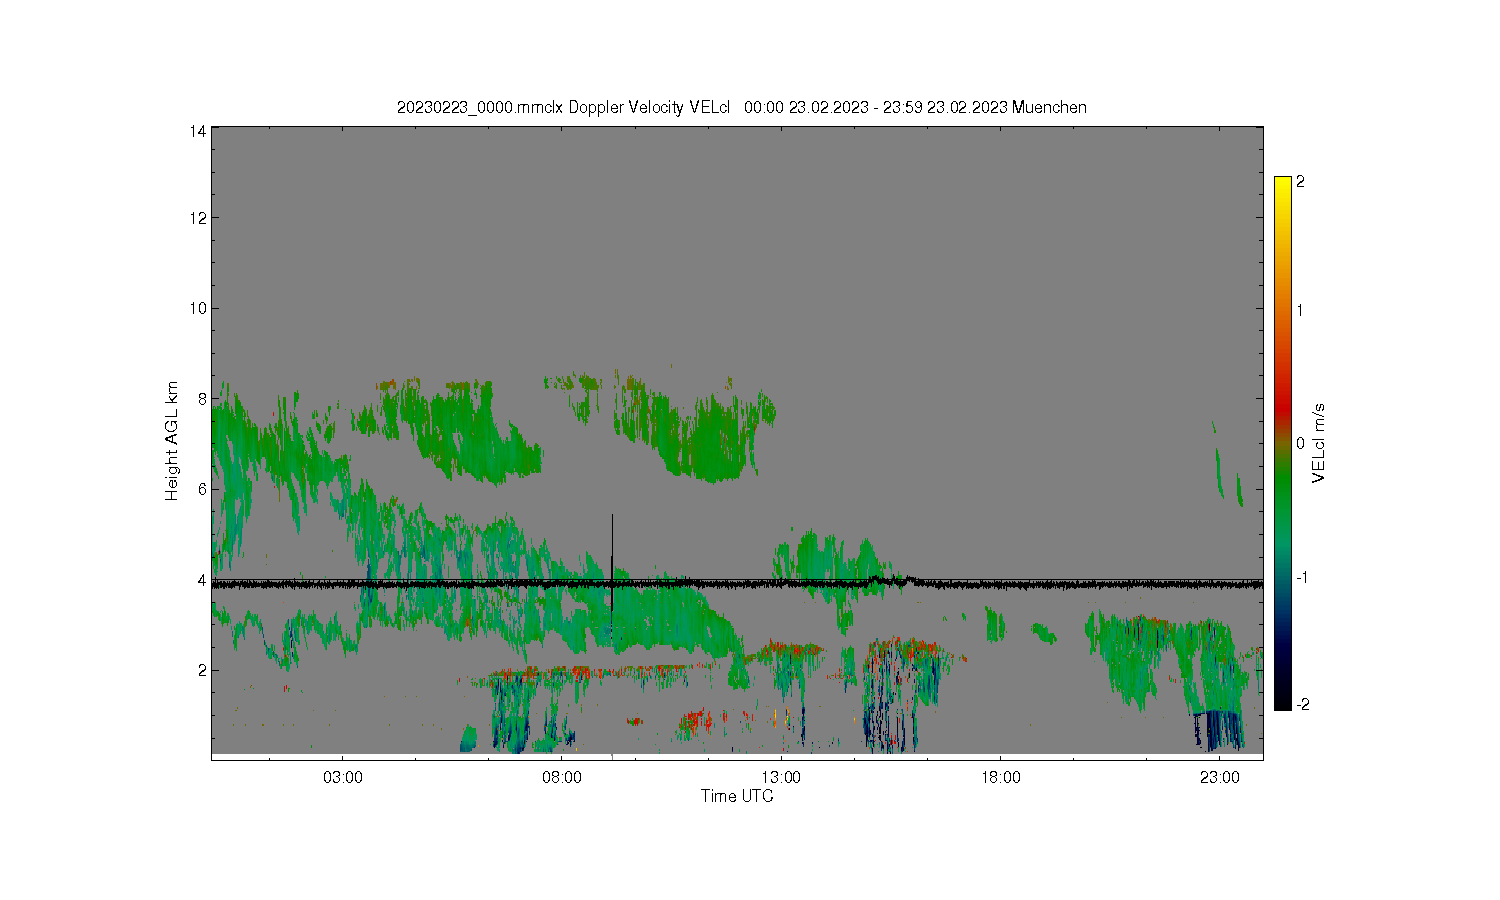
Task: Click the height tick label '12'
Action: (198, 218)
